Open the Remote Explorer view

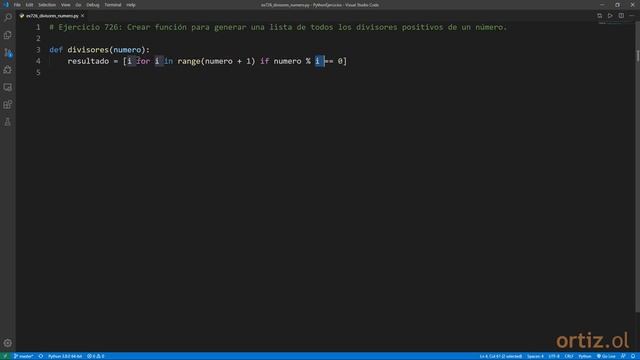point(8,87)
